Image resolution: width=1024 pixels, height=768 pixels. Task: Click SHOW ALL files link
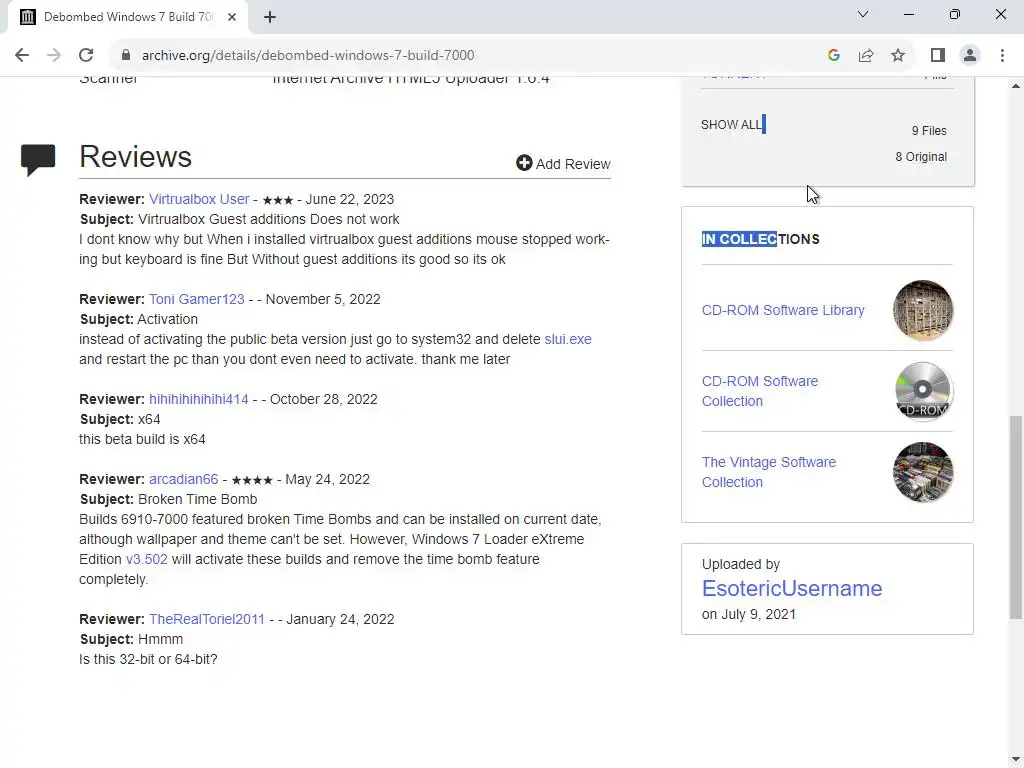pyautogui.click(x=731, y=124)
